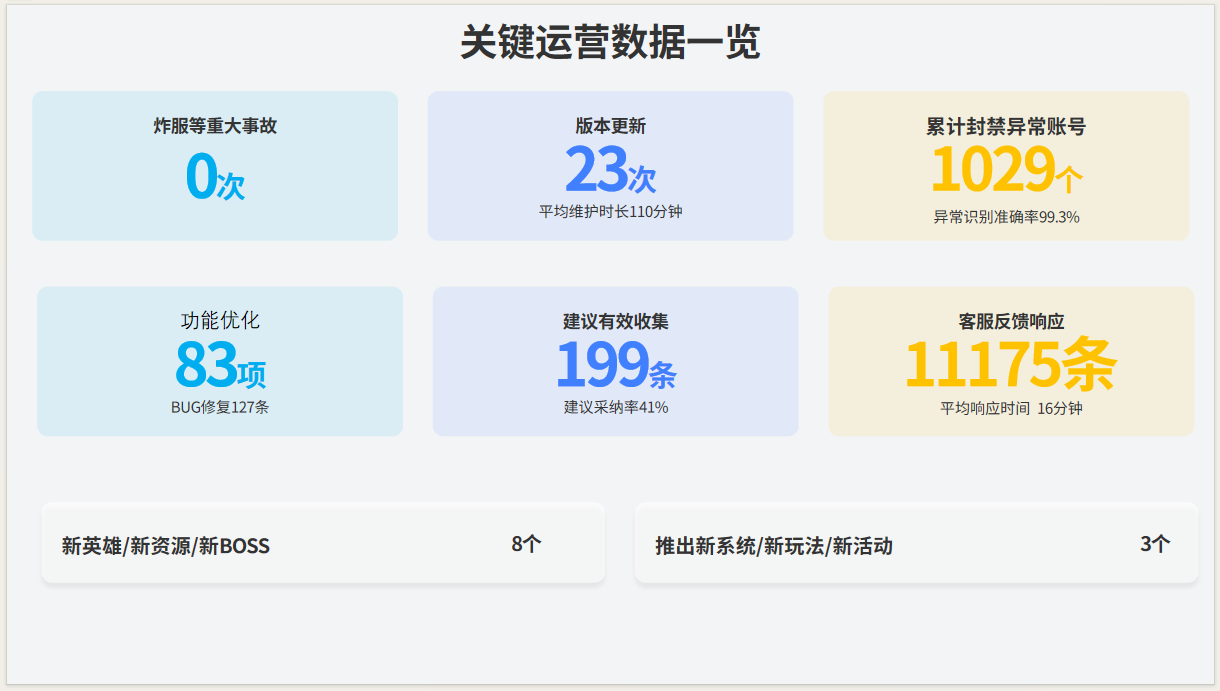The image size is (1220, 691).
Task: Open the 版本更新 card heading
Action: [610, 126]
